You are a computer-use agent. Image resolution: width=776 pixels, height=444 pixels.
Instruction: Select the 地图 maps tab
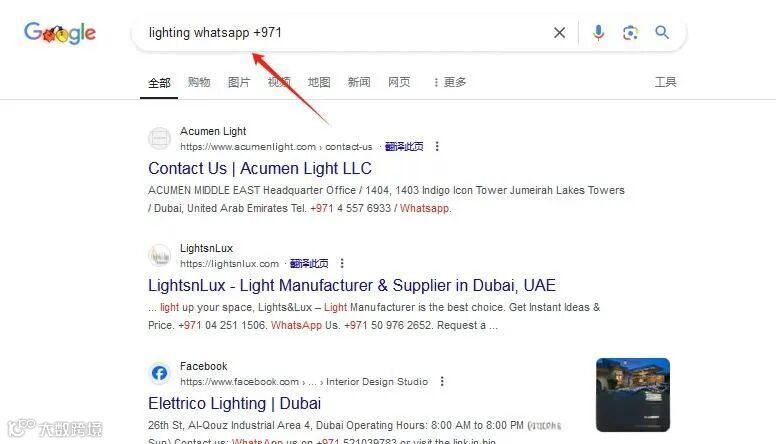coord(319,82)
